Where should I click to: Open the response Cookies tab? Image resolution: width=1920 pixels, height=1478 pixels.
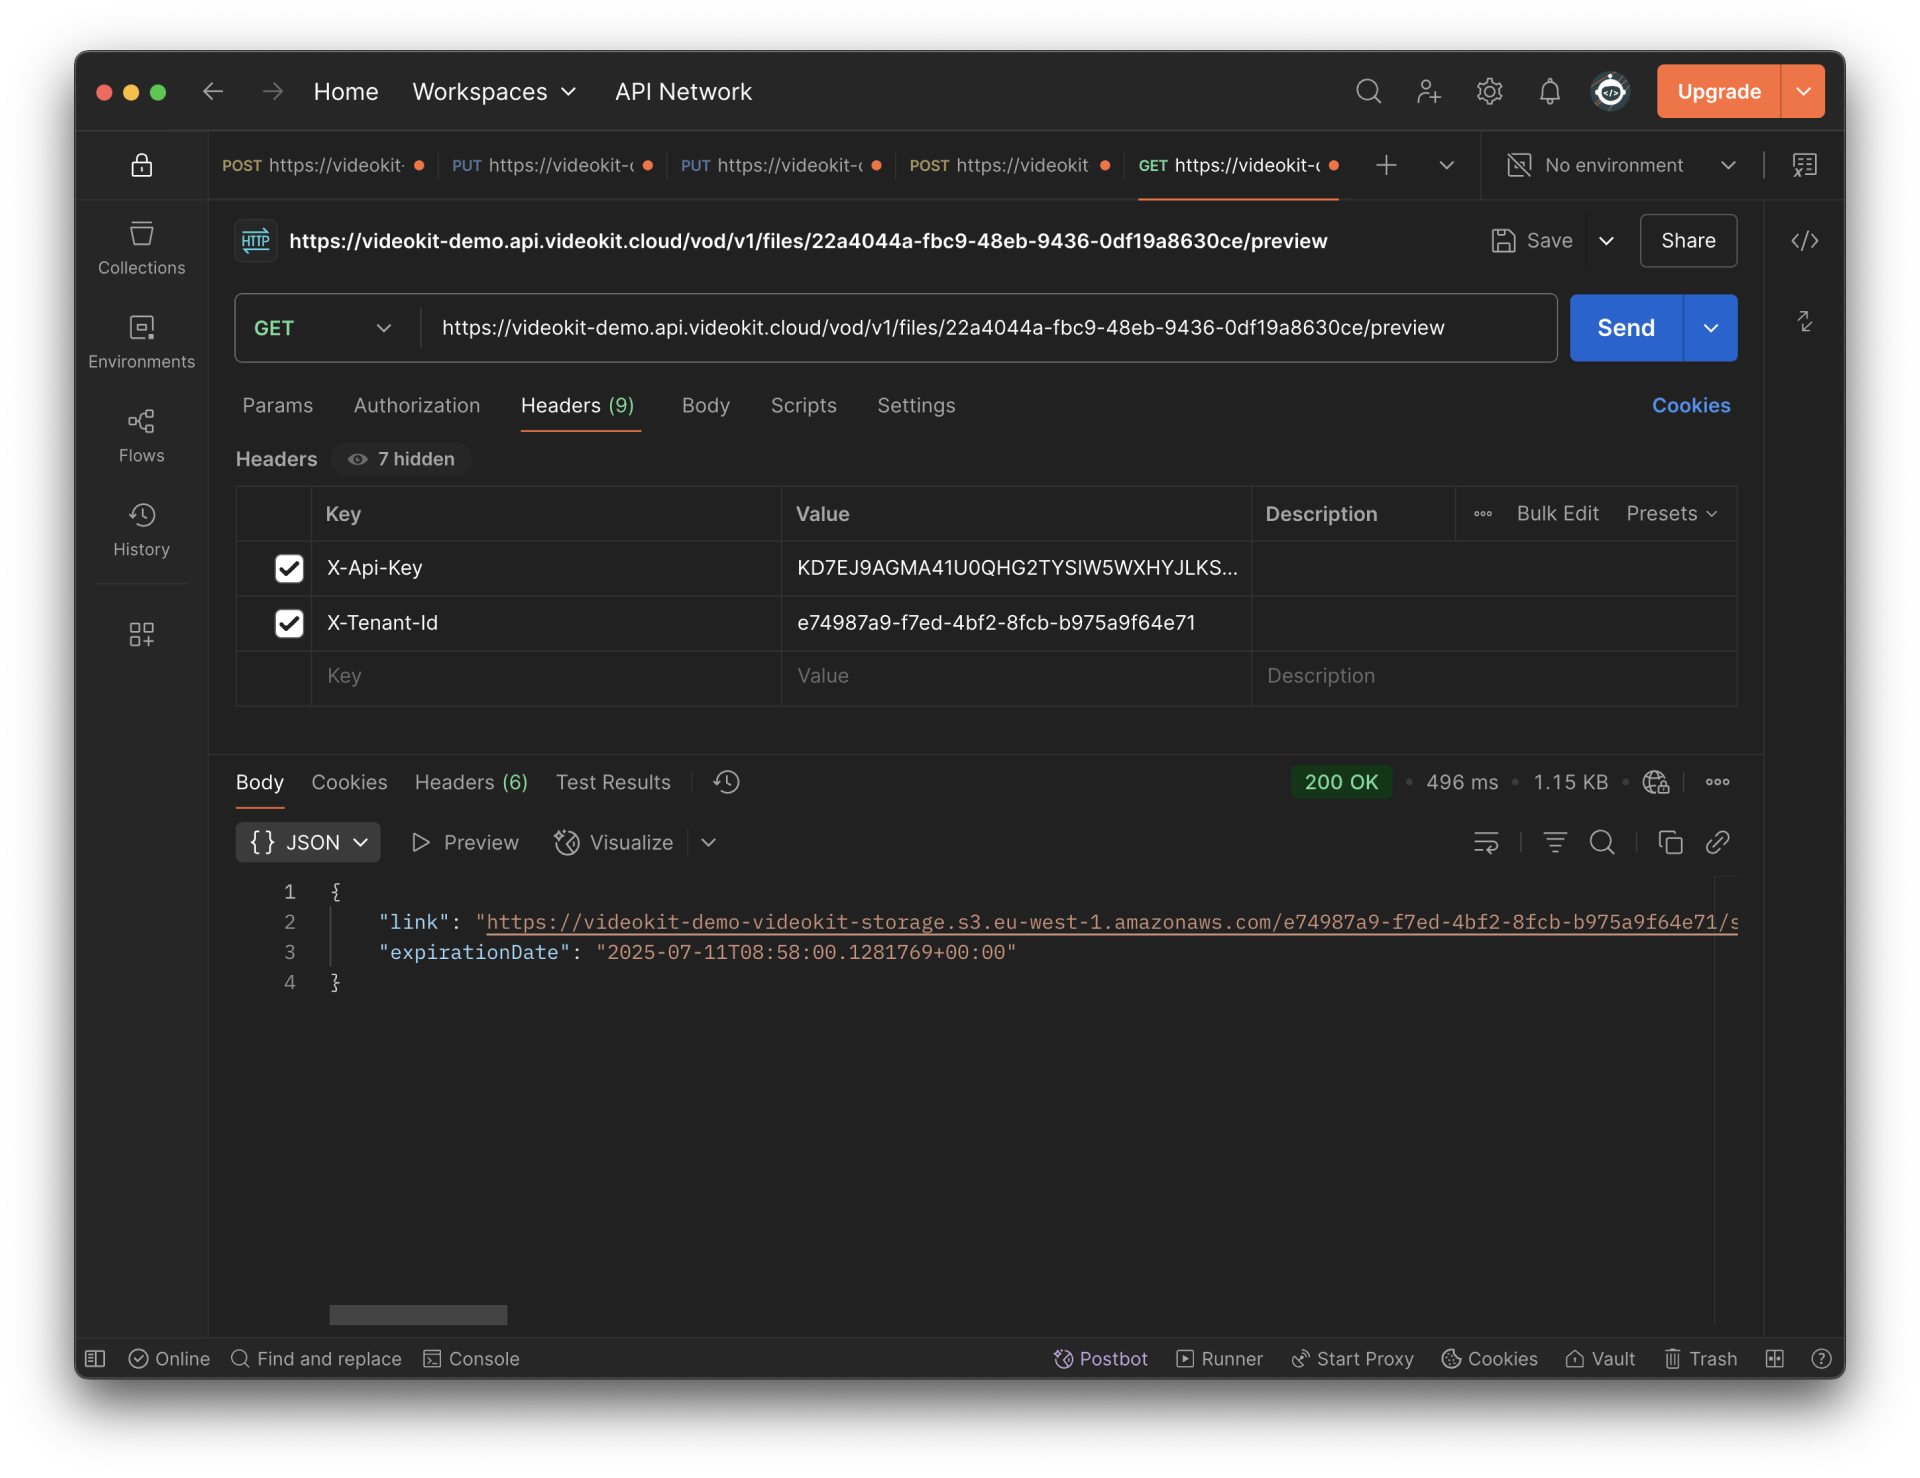349,782
